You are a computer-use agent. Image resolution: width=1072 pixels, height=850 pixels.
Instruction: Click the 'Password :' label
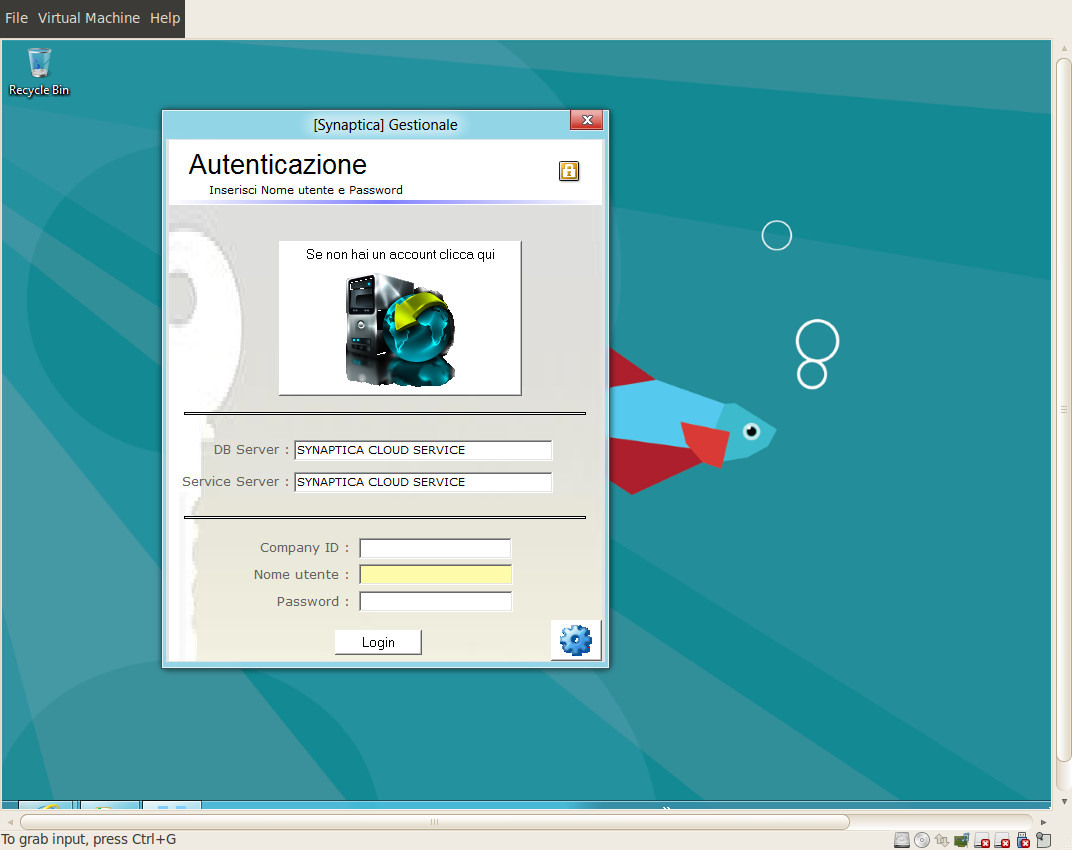(313, 601)
